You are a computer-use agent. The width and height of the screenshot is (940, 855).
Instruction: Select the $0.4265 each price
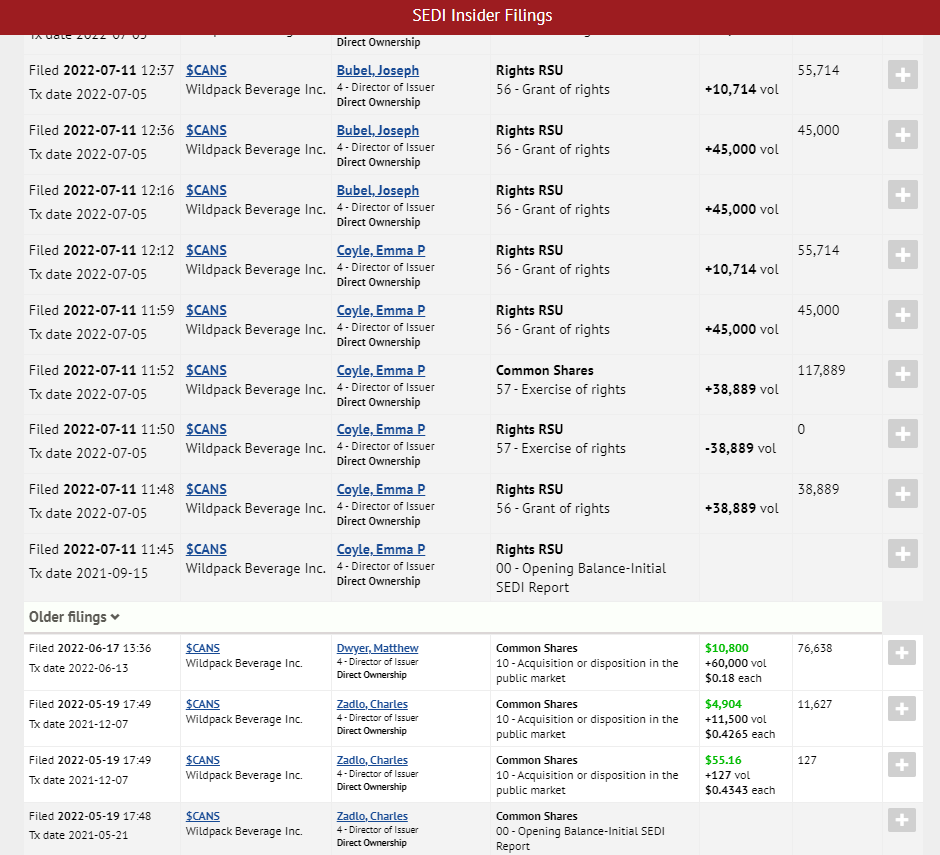coord(740,734)
